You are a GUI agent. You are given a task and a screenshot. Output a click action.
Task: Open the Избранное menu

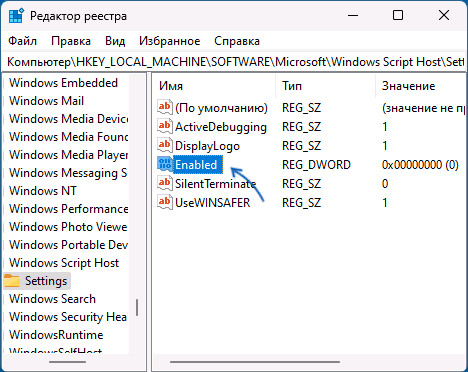(x=170, y=41)
